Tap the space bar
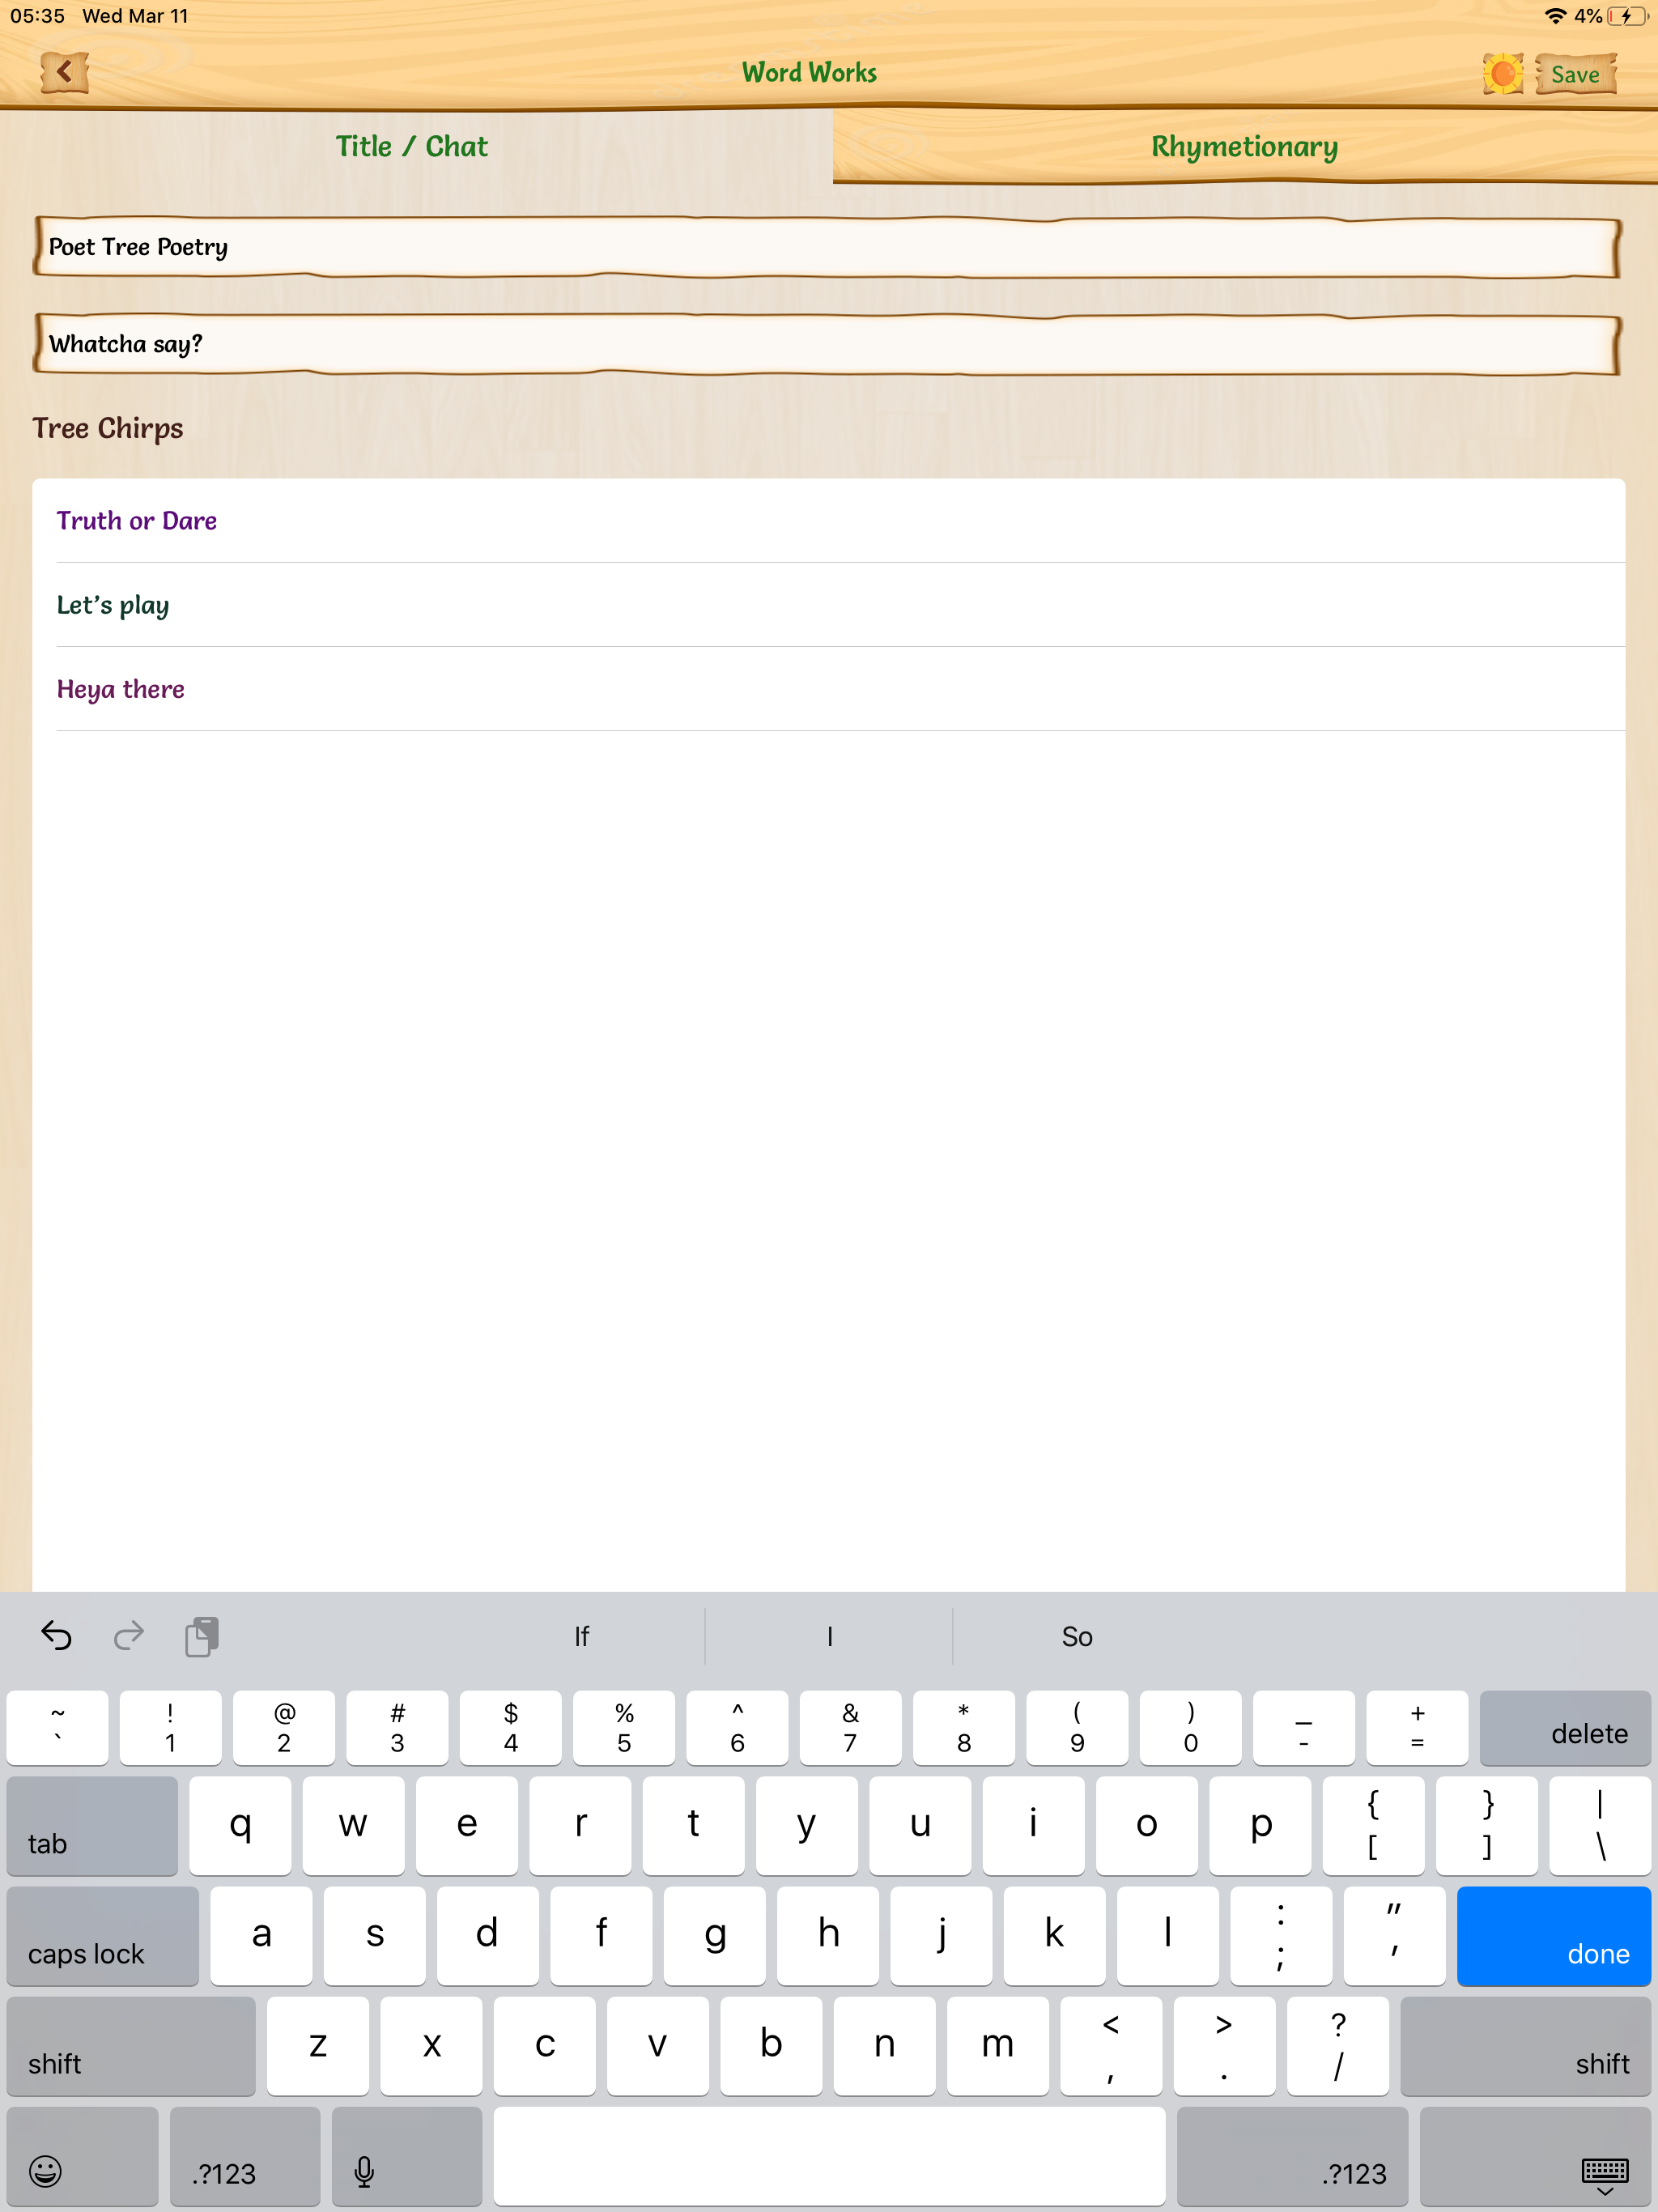 coord(829,2156)
